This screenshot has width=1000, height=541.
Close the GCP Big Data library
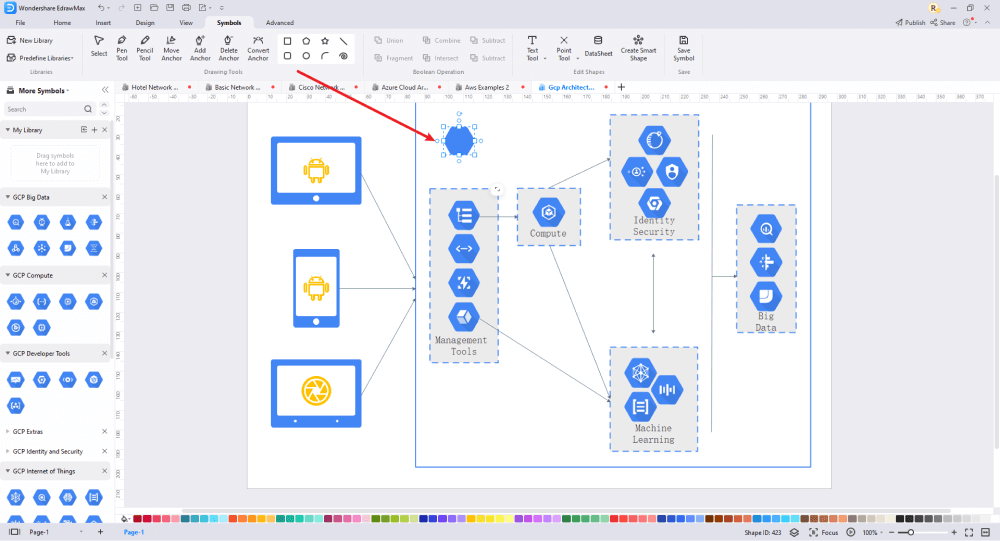pyautogui.click(x=105, y=197)
